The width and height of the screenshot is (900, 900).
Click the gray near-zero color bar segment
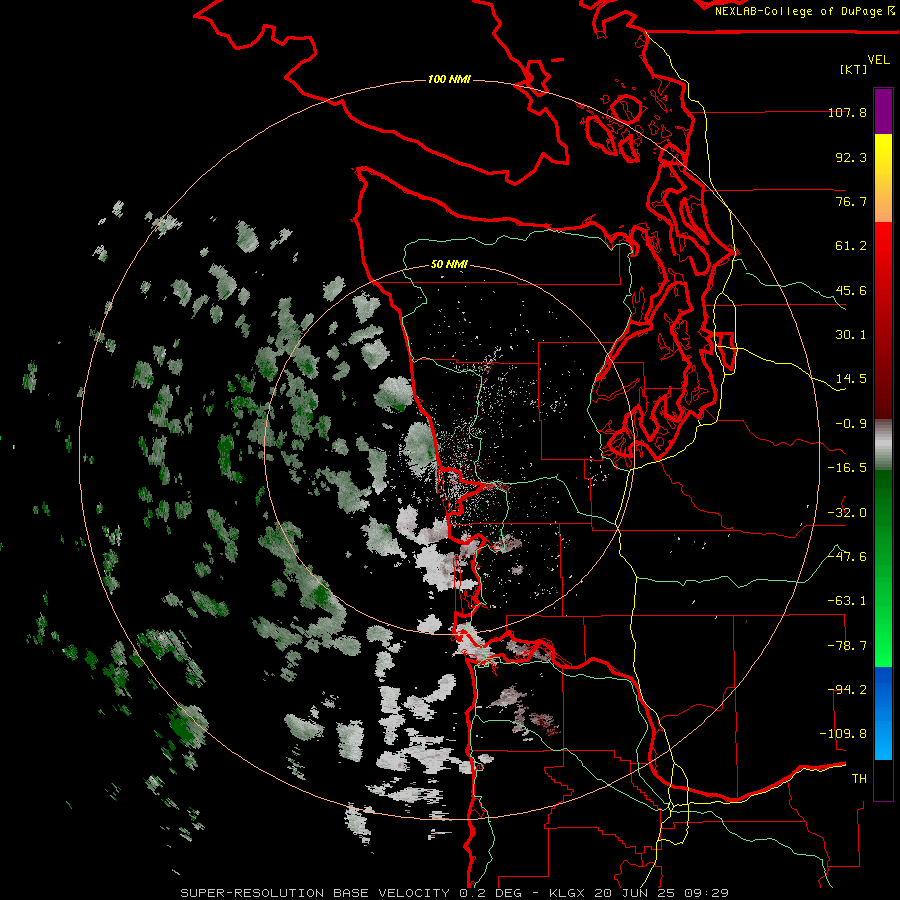tap(883, 442)
